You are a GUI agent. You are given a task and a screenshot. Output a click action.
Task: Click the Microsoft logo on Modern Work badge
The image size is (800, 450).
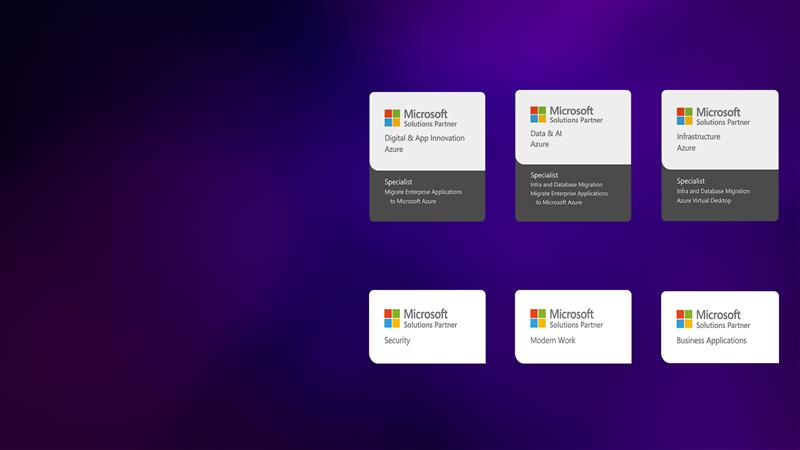click(x=538, y=318)
